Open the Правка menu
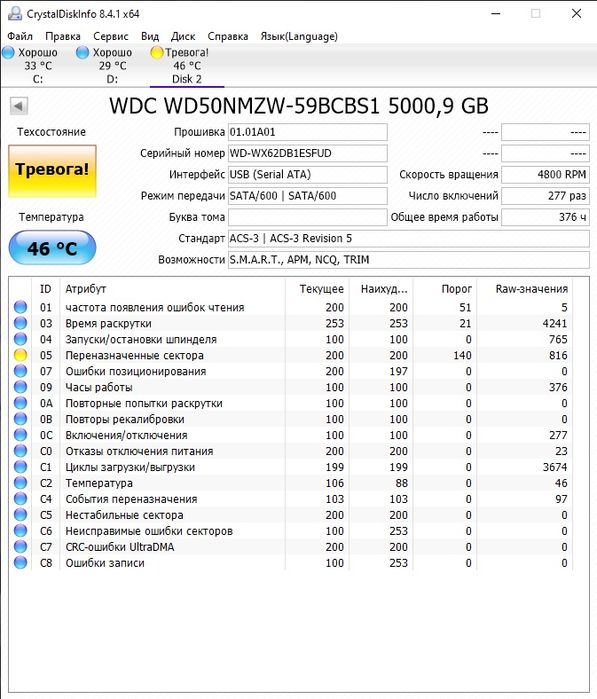Viewport: 597px width, 699px height. point(63,36)
